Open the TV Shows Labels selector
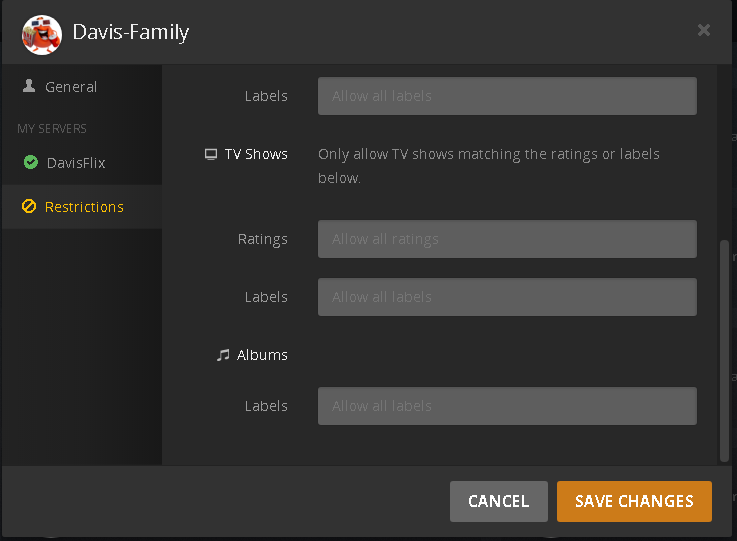This screenshot has height=541, width=737. 507,297
